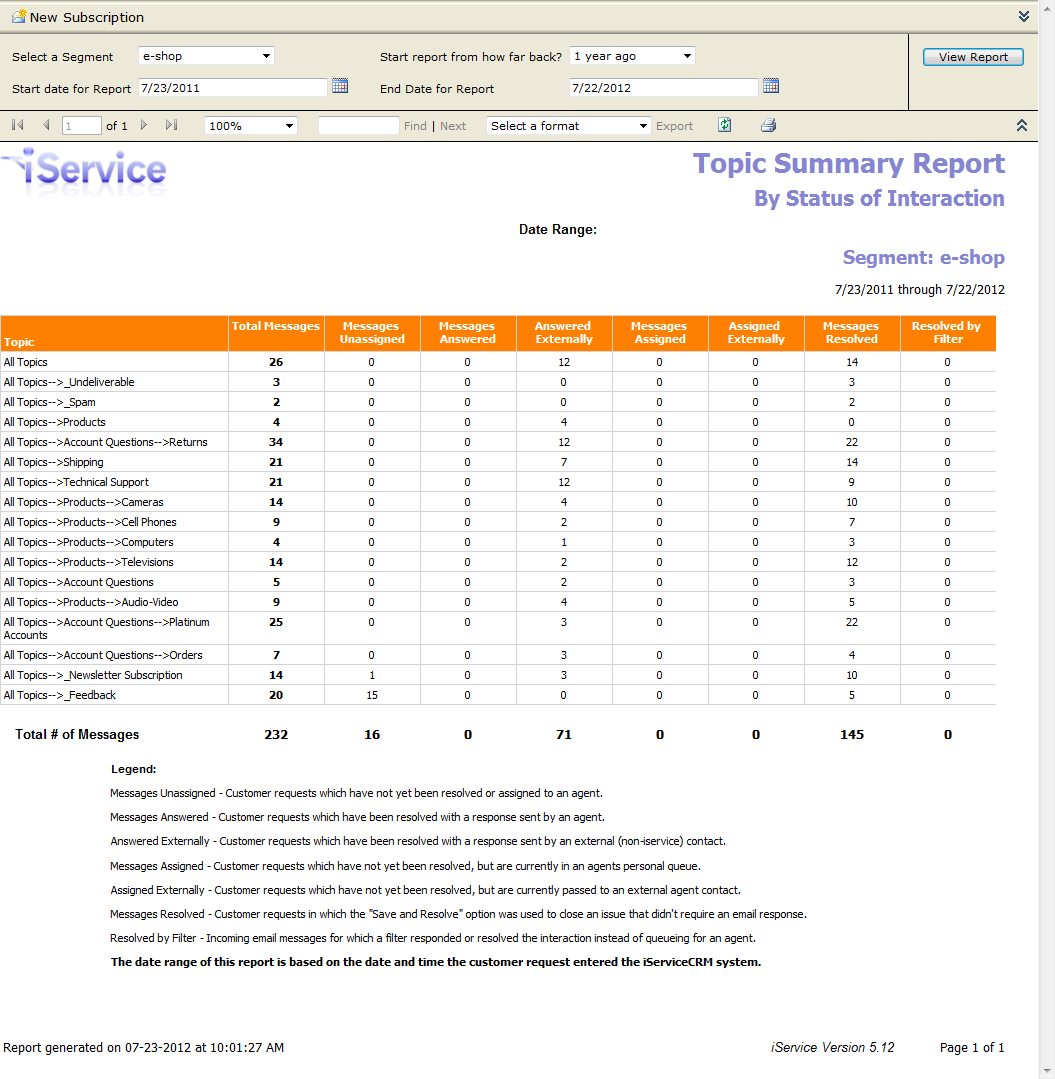The image size is (1055, 1079).
Task: Click the Report generated timestamp text
Action: 143,1047
